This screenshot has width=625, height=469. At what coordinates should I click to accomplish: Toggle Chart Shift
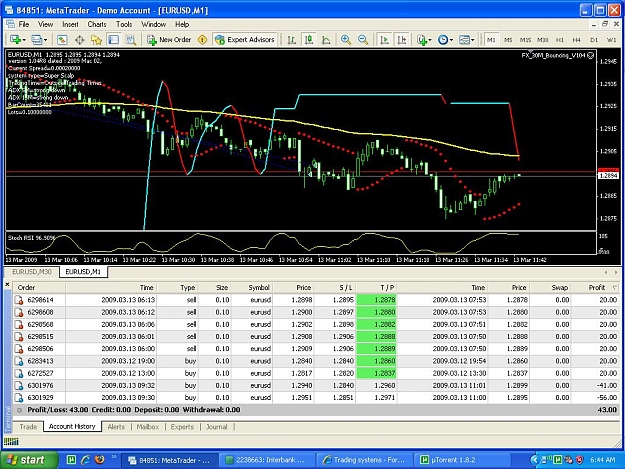(x=402, y=40)
